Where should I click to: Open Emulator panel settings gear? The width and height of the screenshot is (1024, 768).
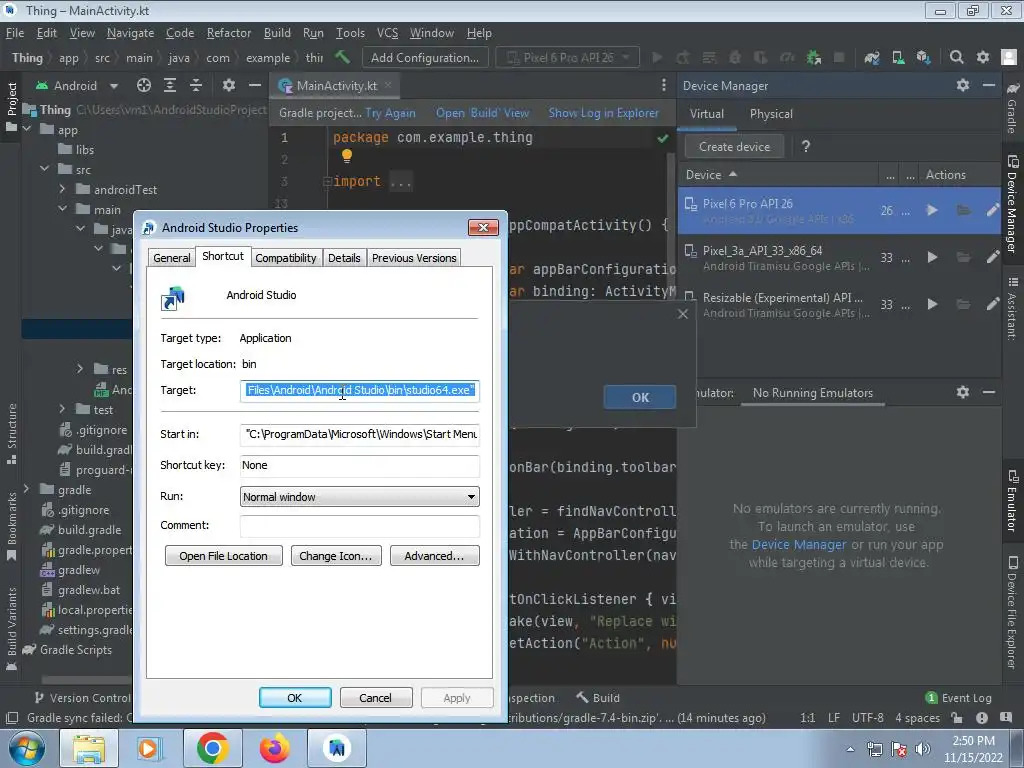click(x=963, y=392)
